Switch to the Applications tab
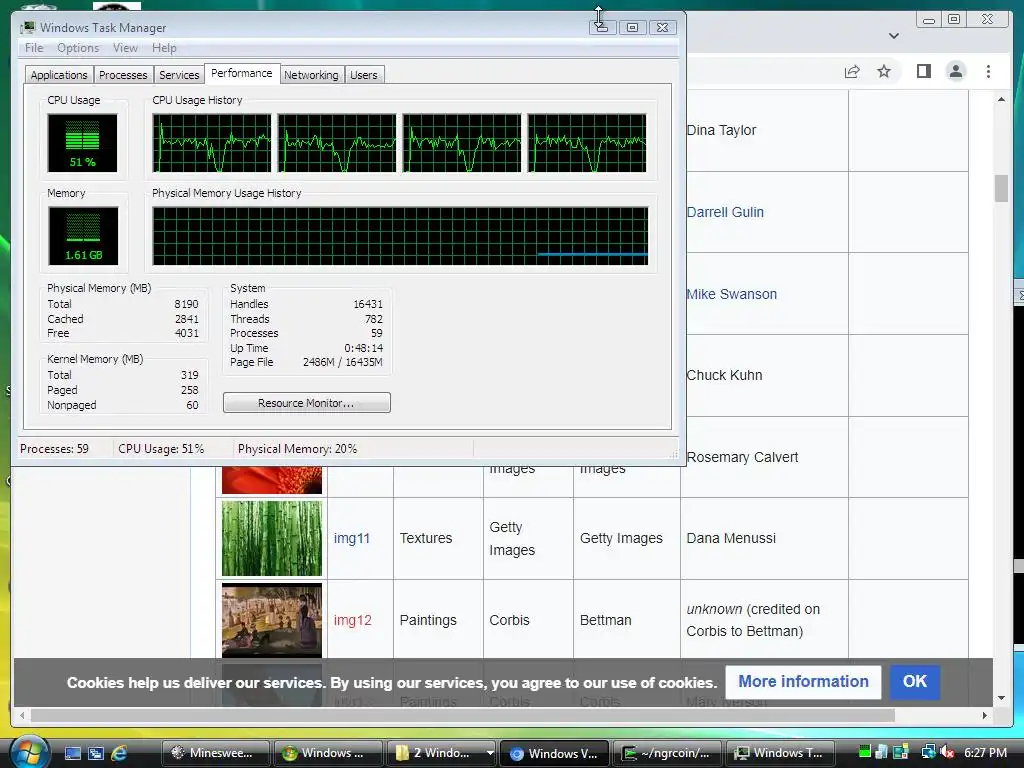Screen dimensions: 1024x768 59,75
